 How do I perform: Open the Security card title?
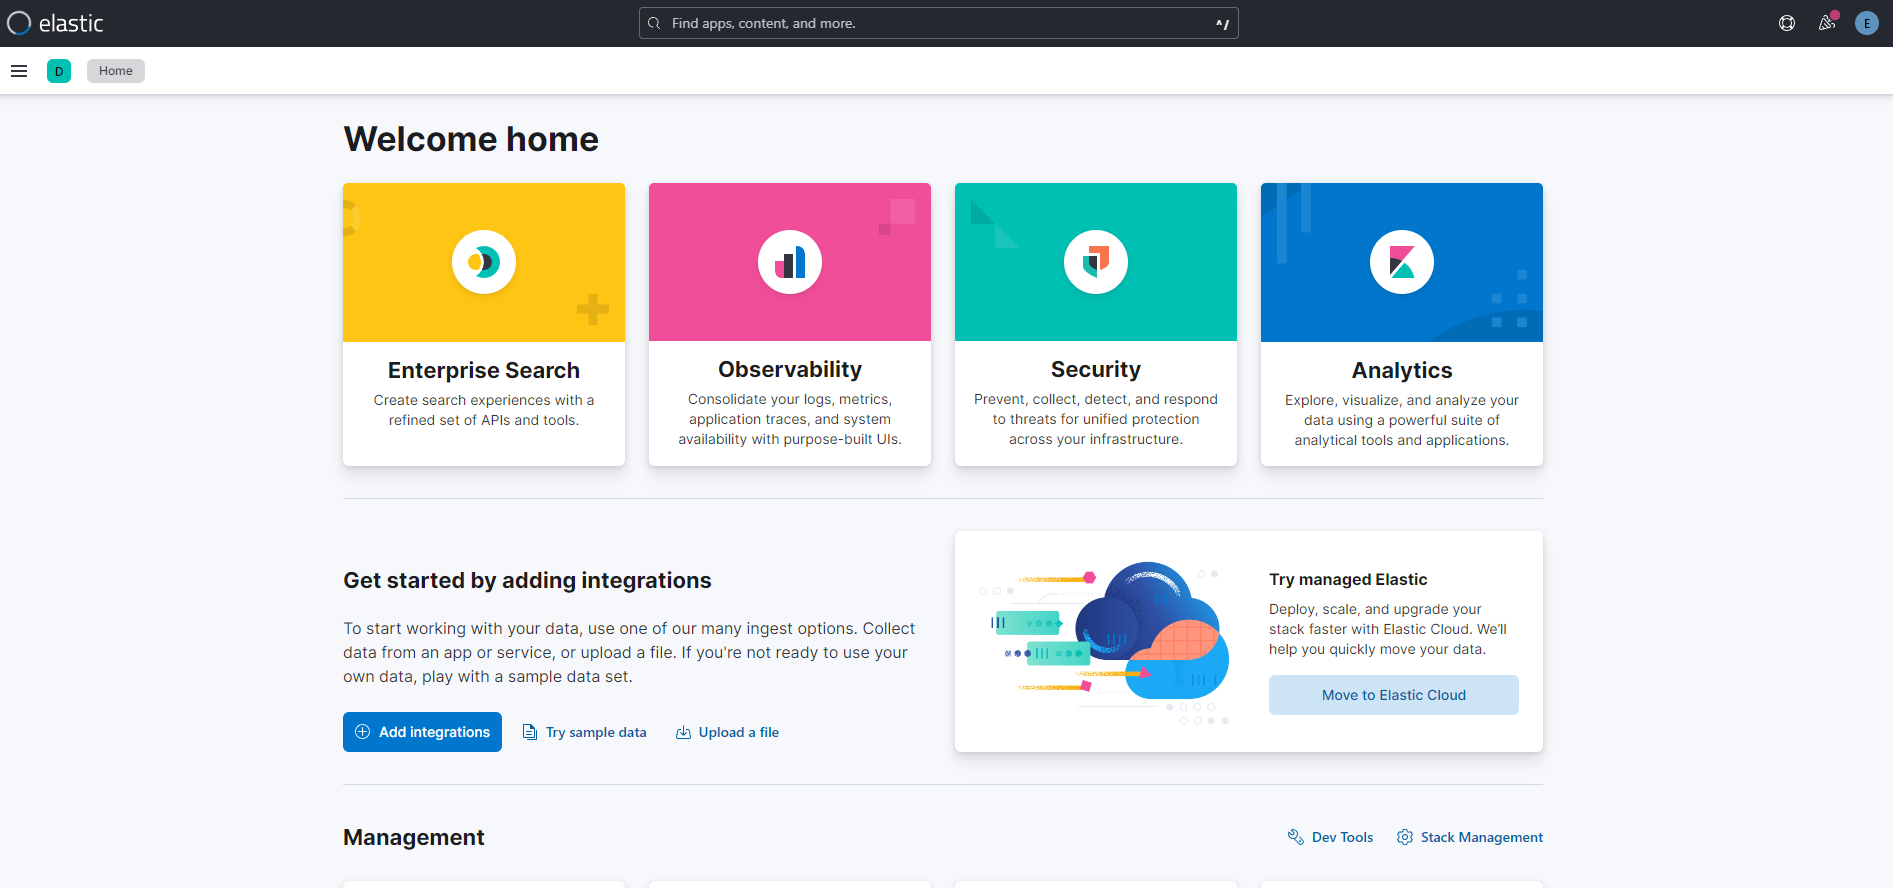[1096, 369]
